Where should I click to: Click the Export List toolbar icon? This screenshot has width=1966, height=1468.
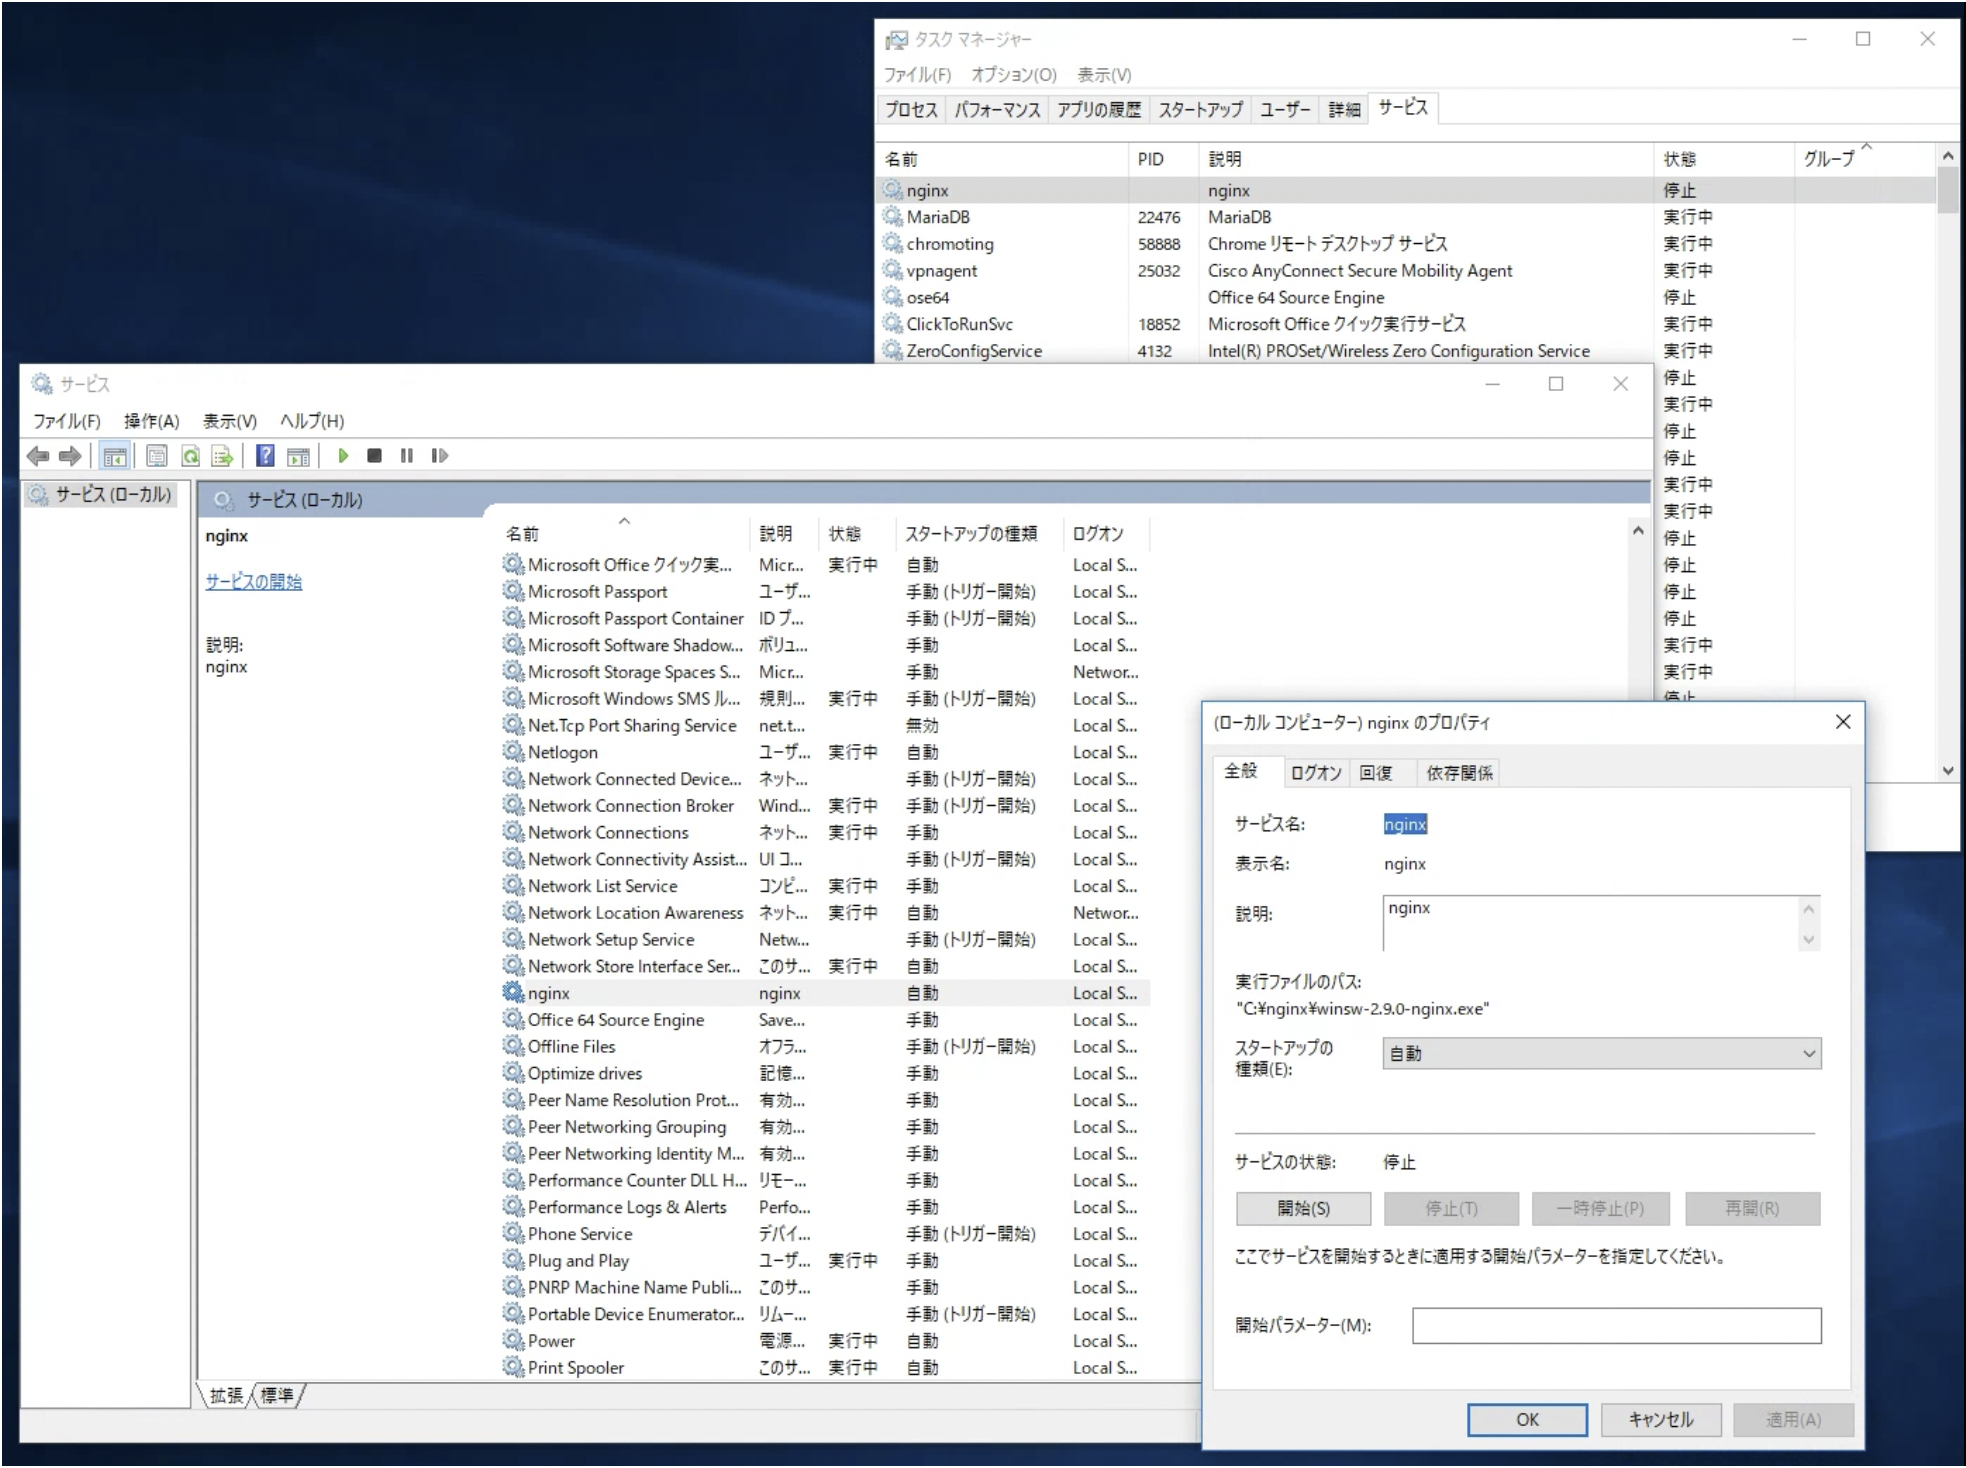(222, 456)
